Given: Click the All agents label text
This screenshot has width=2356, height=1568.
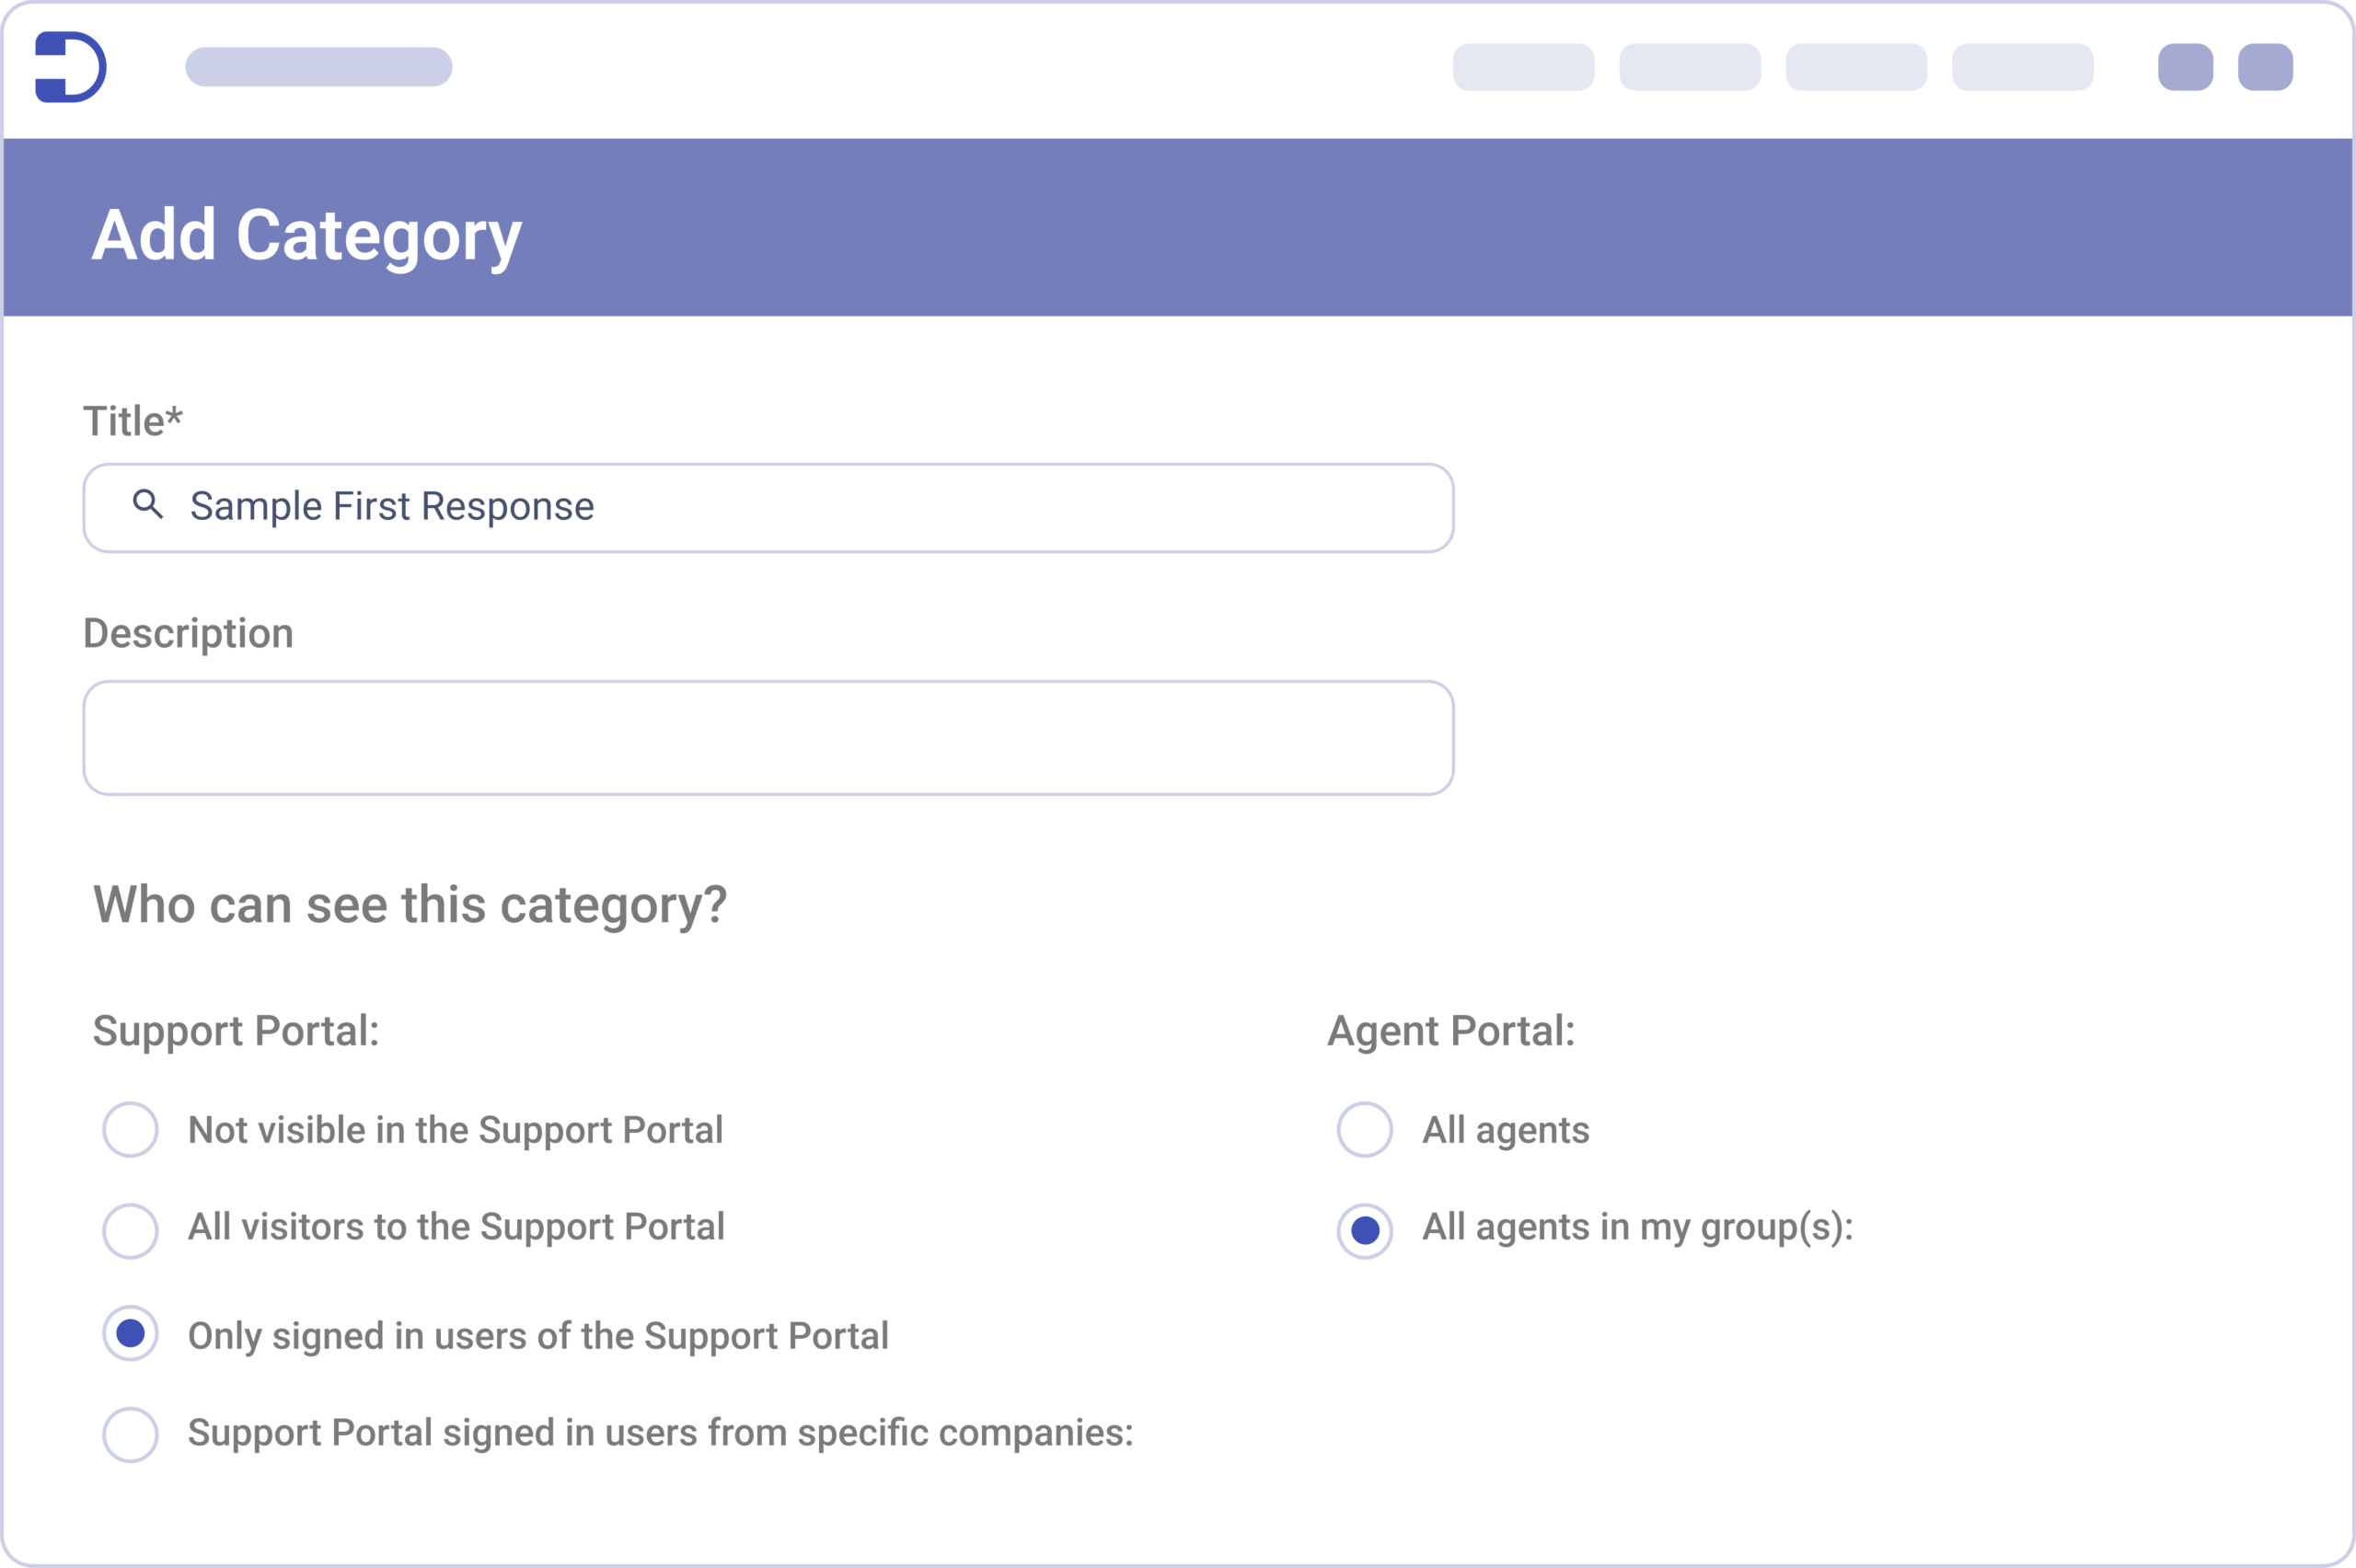Looking at the screenshot, I should (1506, 1131).
